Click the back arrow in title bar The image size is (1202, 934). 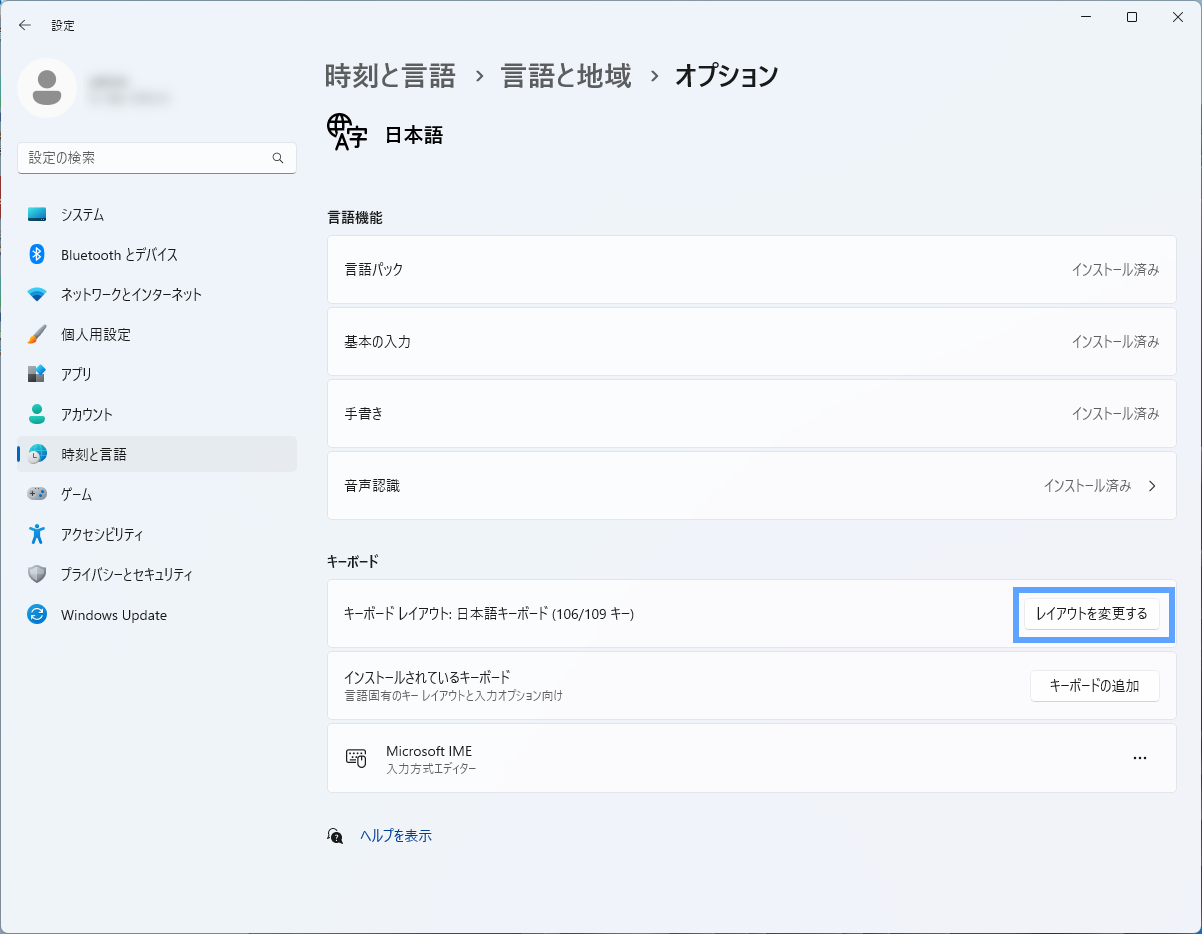pos(25,25)
